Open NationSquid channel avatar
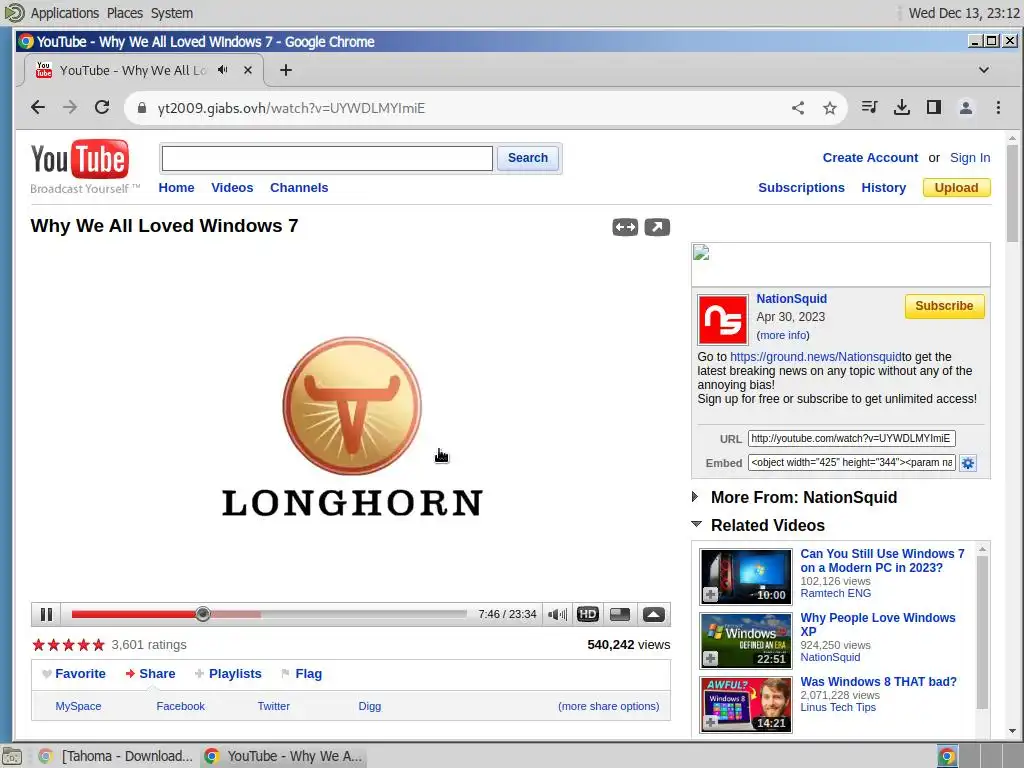Image resolution: width=1024 pixels, height=768 pixels. coord(722,320)
